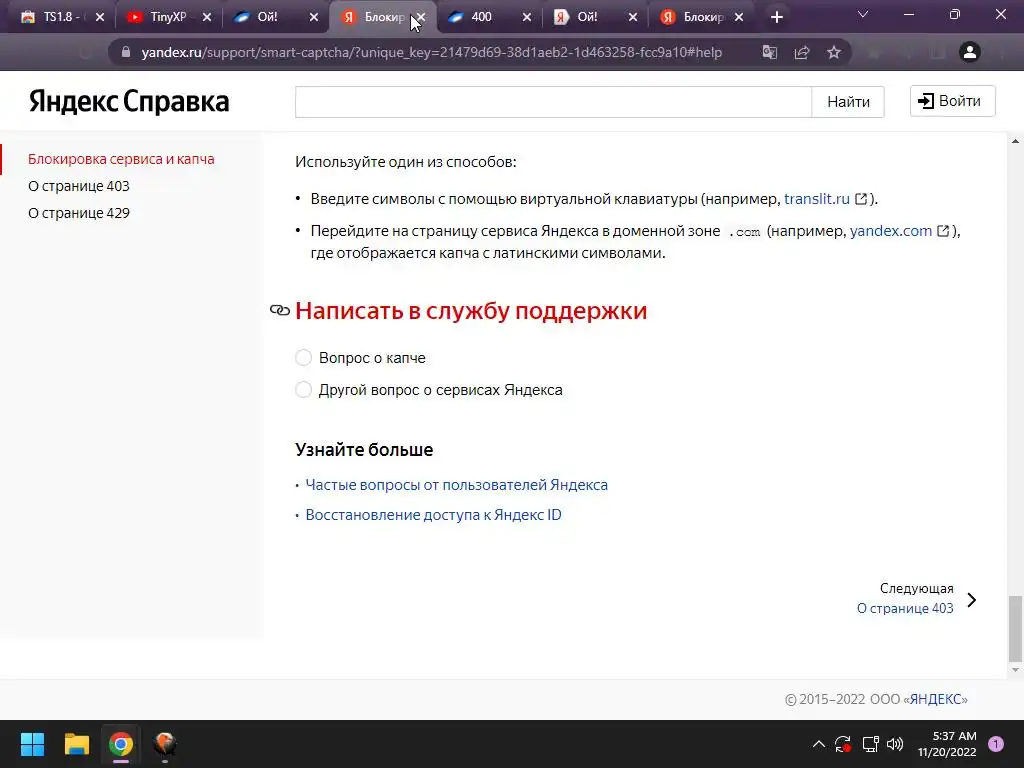The height and width of the screenshot is (768, 1024).
Task: Open the notification badge in taskbar corner
Action: point(996,744)
